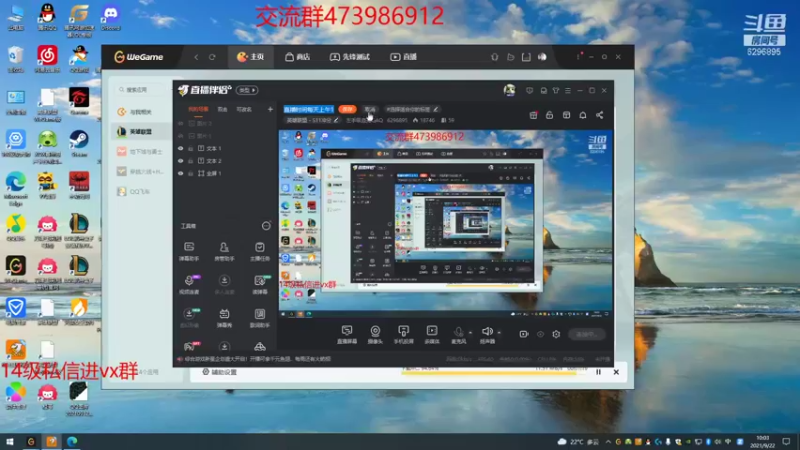Open 辅助设置 at WeGame bottom bar
This screenshot has height=450, width=800.
(x=220, y=372)
